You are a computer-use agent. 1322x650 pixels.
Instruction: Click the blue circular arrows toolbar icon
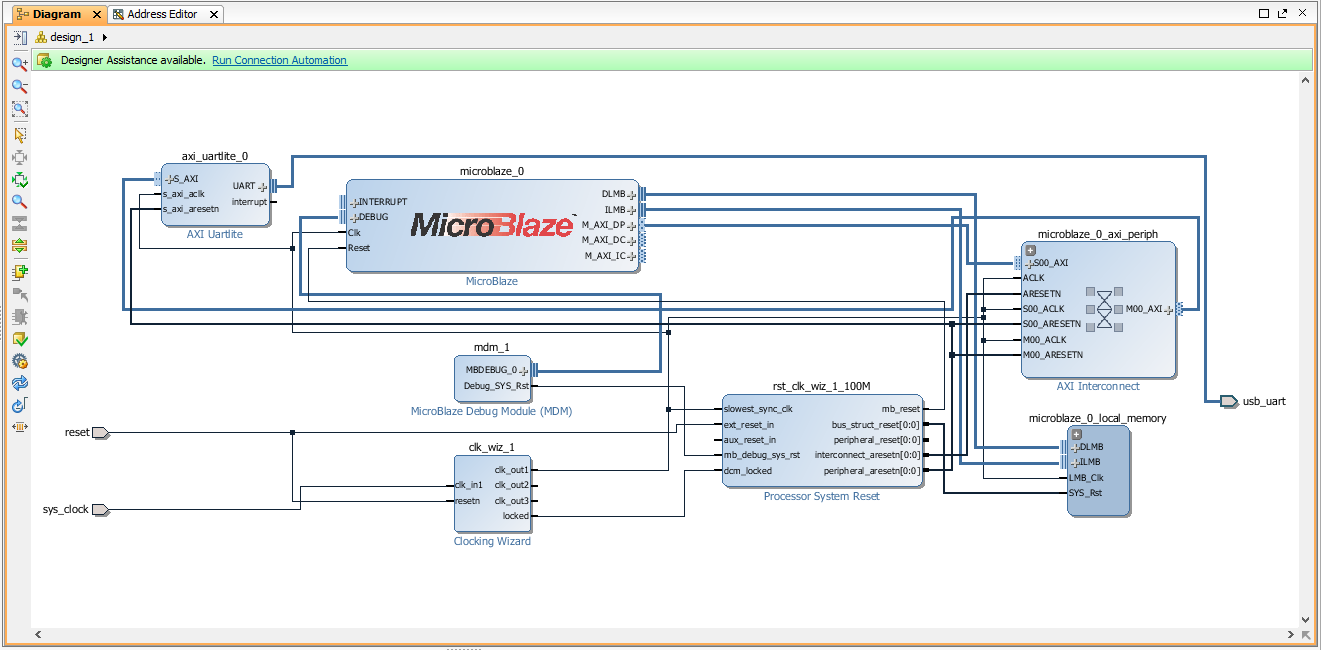coord(19,383)
